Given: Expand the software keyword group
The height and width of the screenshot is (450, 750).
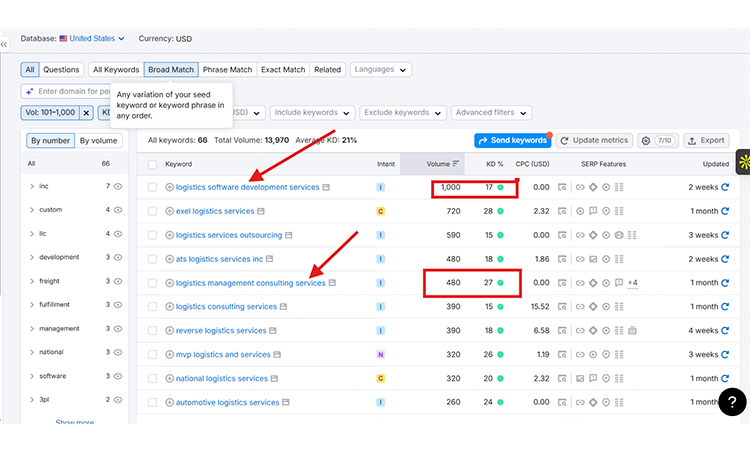Looking at the screenshot, I should [x=32, y=376].
